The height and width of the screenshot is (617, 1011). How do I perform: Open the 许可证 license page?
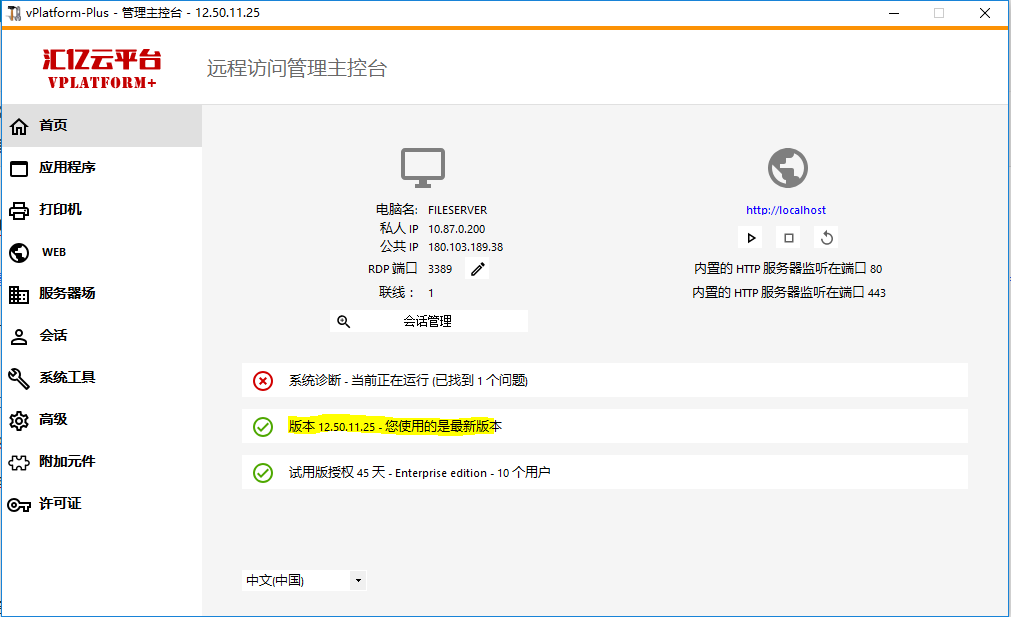click(x=60, y=504)
